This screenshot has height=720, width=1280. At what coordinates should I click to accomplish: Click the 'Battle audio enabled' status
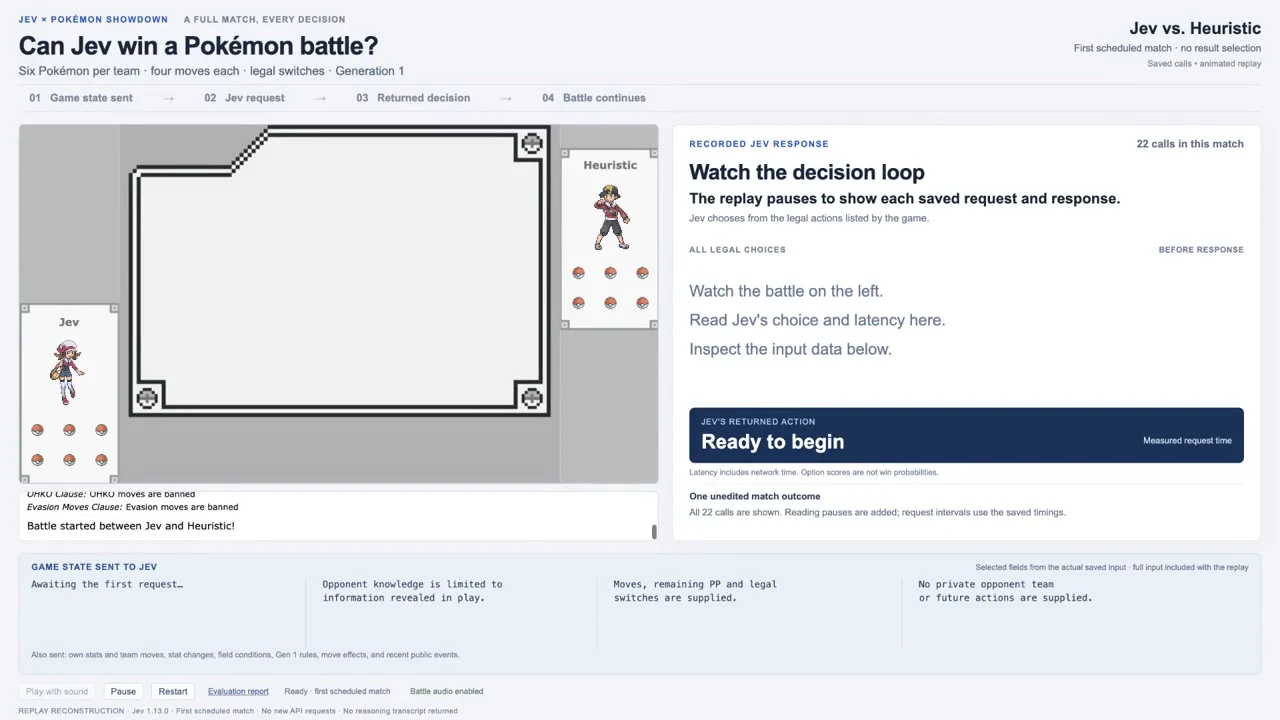coord(446,691)
